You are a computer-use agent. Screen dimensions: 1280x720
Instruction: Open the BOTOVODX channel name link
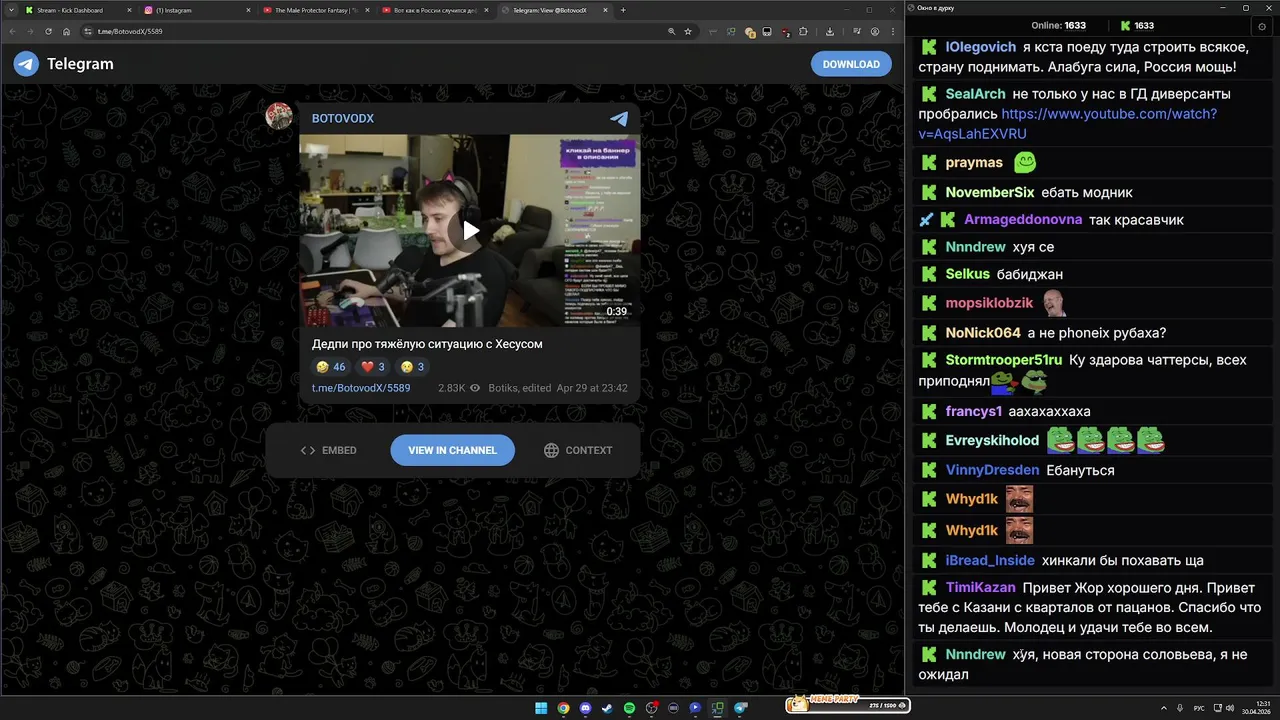(343, 118)
